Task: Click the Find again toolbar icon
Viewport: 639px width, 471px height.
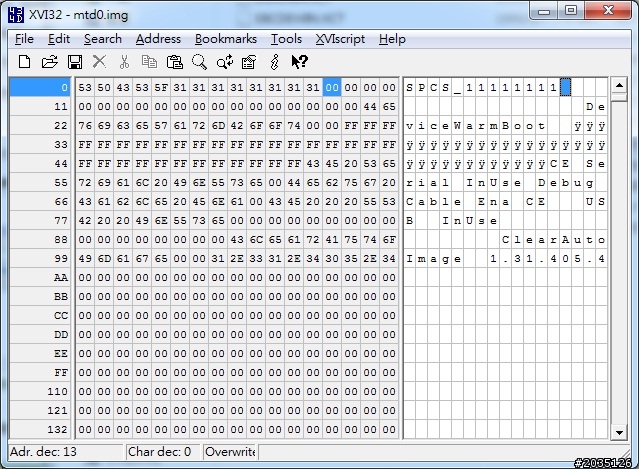Action: pos(225,62)
